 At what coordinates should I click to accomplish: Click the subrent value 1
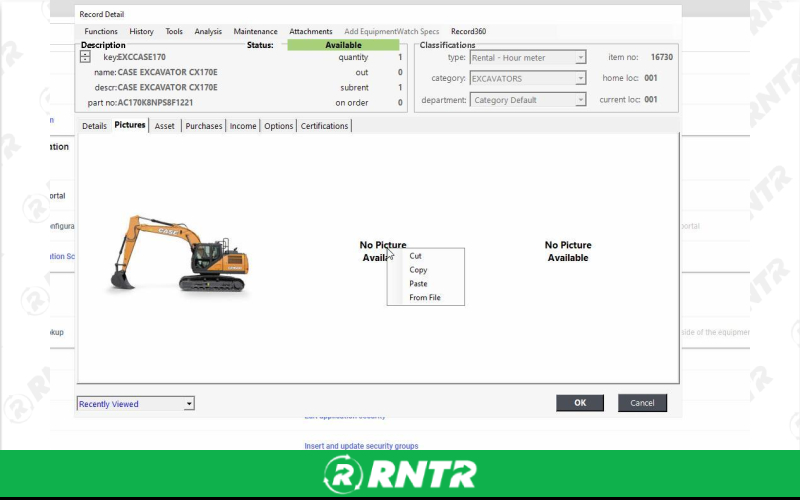point(400,87)
